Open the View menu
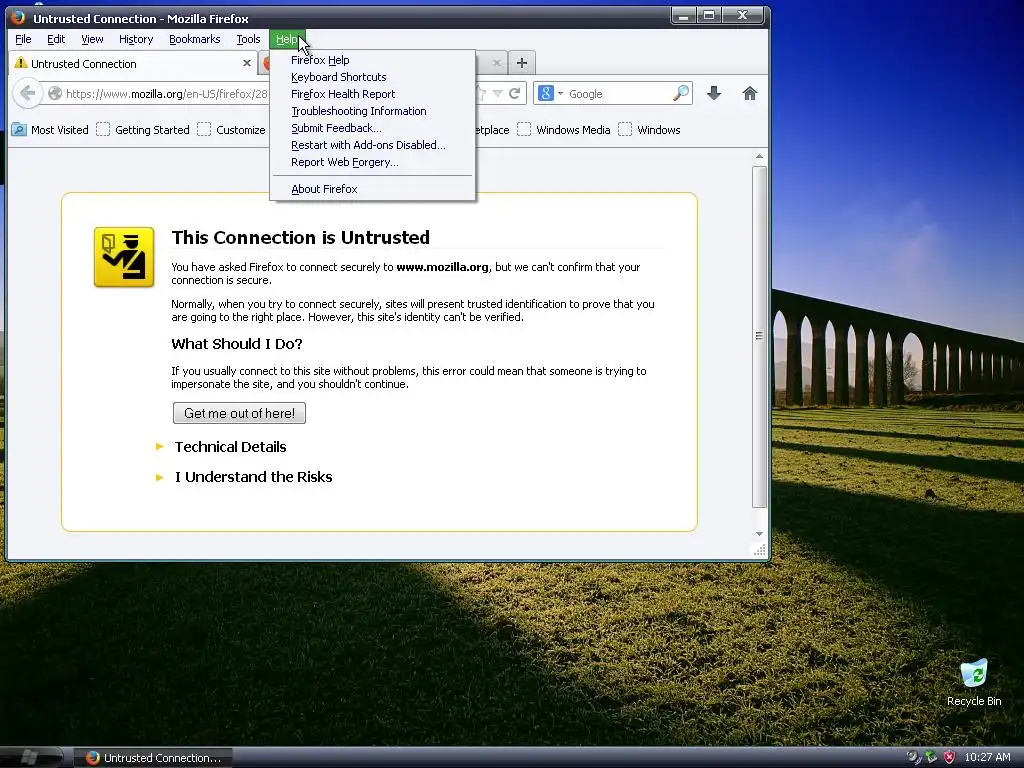 click(x=92, y=39)
